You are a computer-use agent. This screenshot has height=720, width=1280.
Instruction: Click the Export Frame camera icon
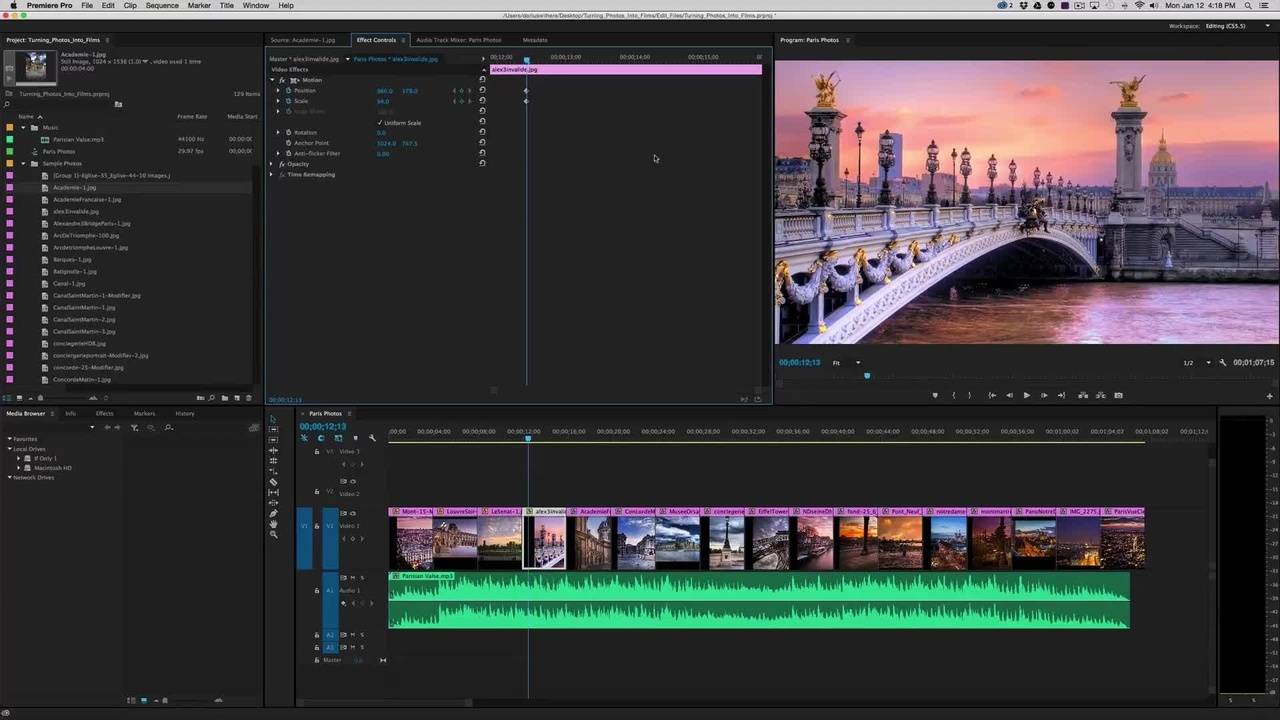(1118, 395)
